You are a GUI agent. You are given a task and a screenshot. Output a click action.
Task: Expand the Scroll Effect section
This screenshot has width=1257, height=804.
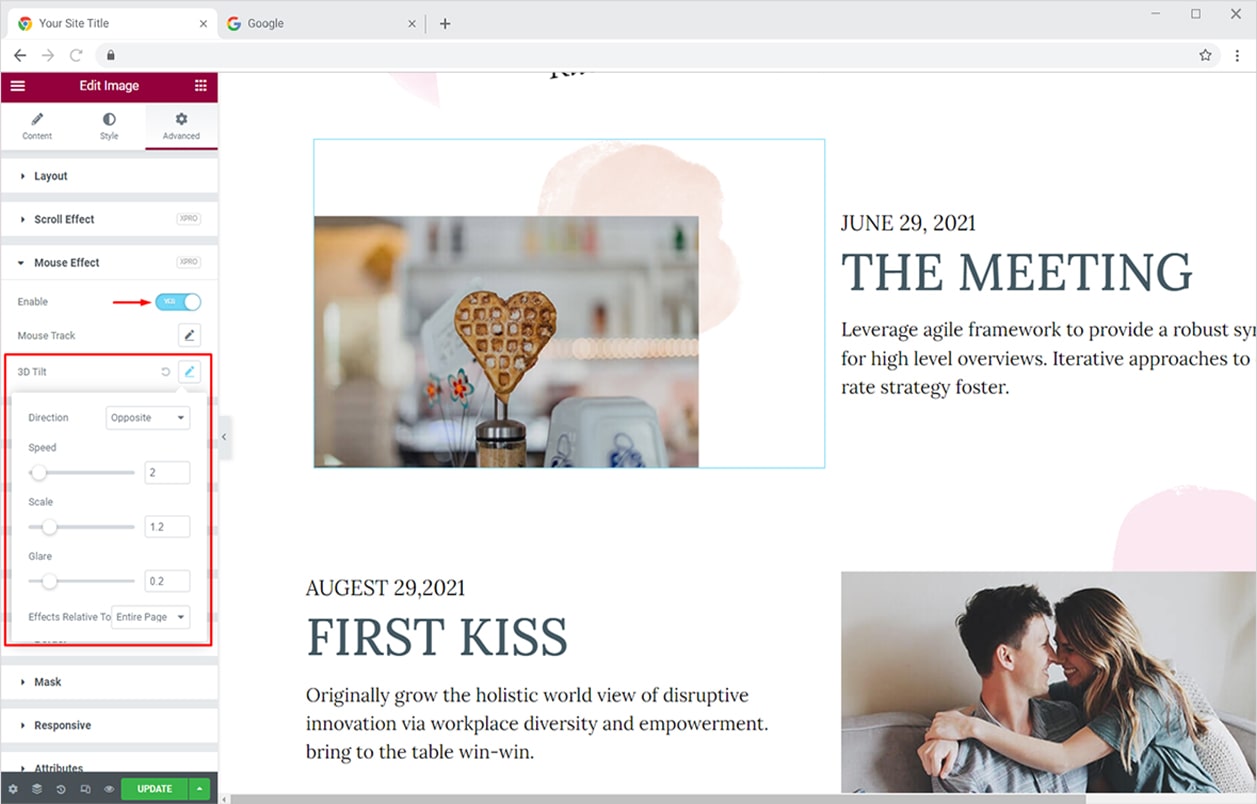(109, 219)
